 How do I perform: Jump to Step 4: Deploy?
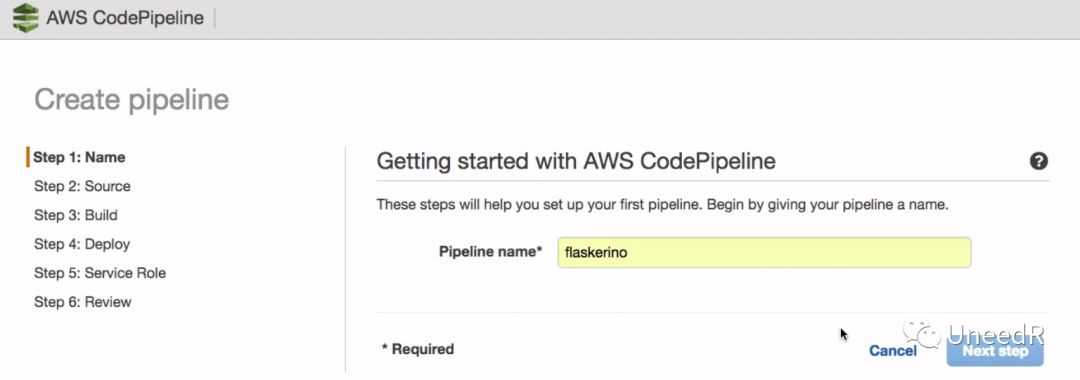[82, 244]
